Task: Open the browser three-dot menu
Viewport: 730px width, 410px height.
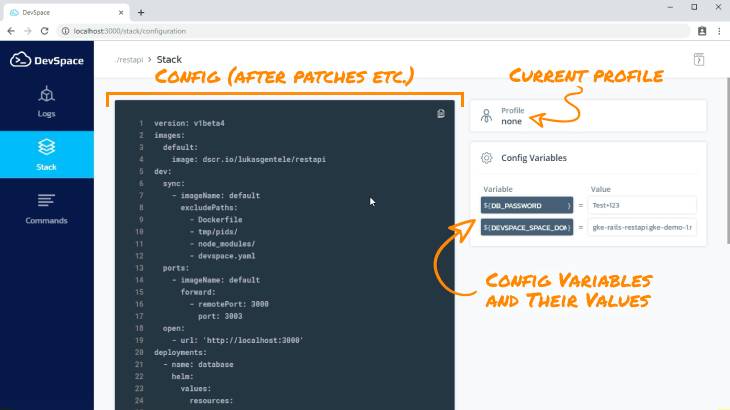Action: (x=719, y=31)
